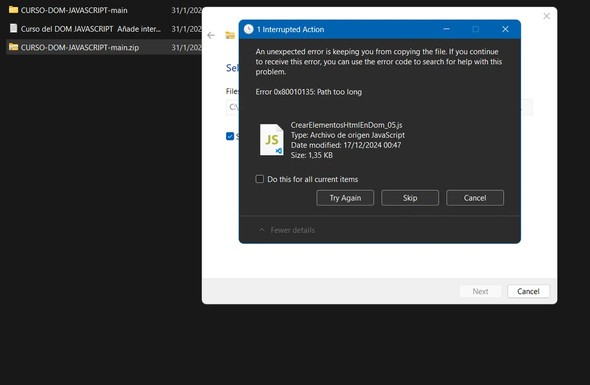Uncheck the blue checkbox in extraction wizard

coord(230,136)
